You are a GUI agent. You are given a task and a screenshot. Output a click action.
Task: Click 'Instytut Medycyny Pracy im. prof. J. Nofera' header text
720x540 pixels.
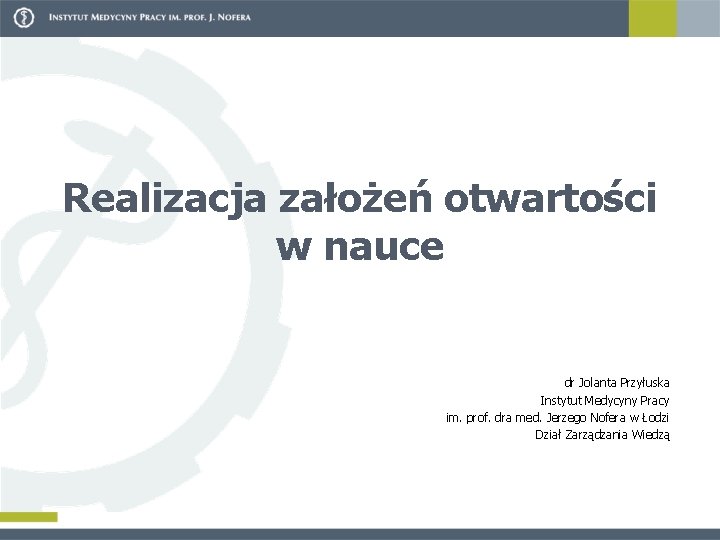click(x=150, y=17)
